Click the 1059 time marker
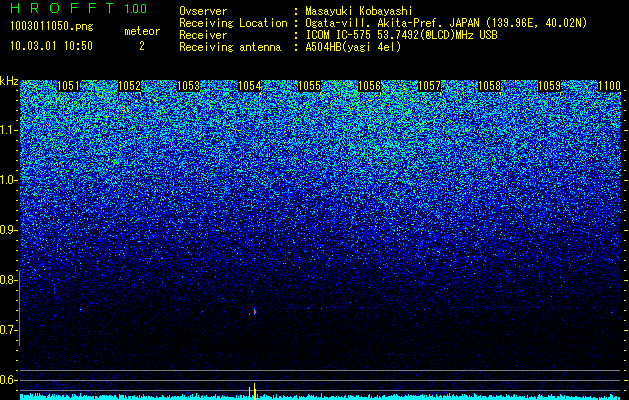The image size is (629, 400). click(549, 86)
